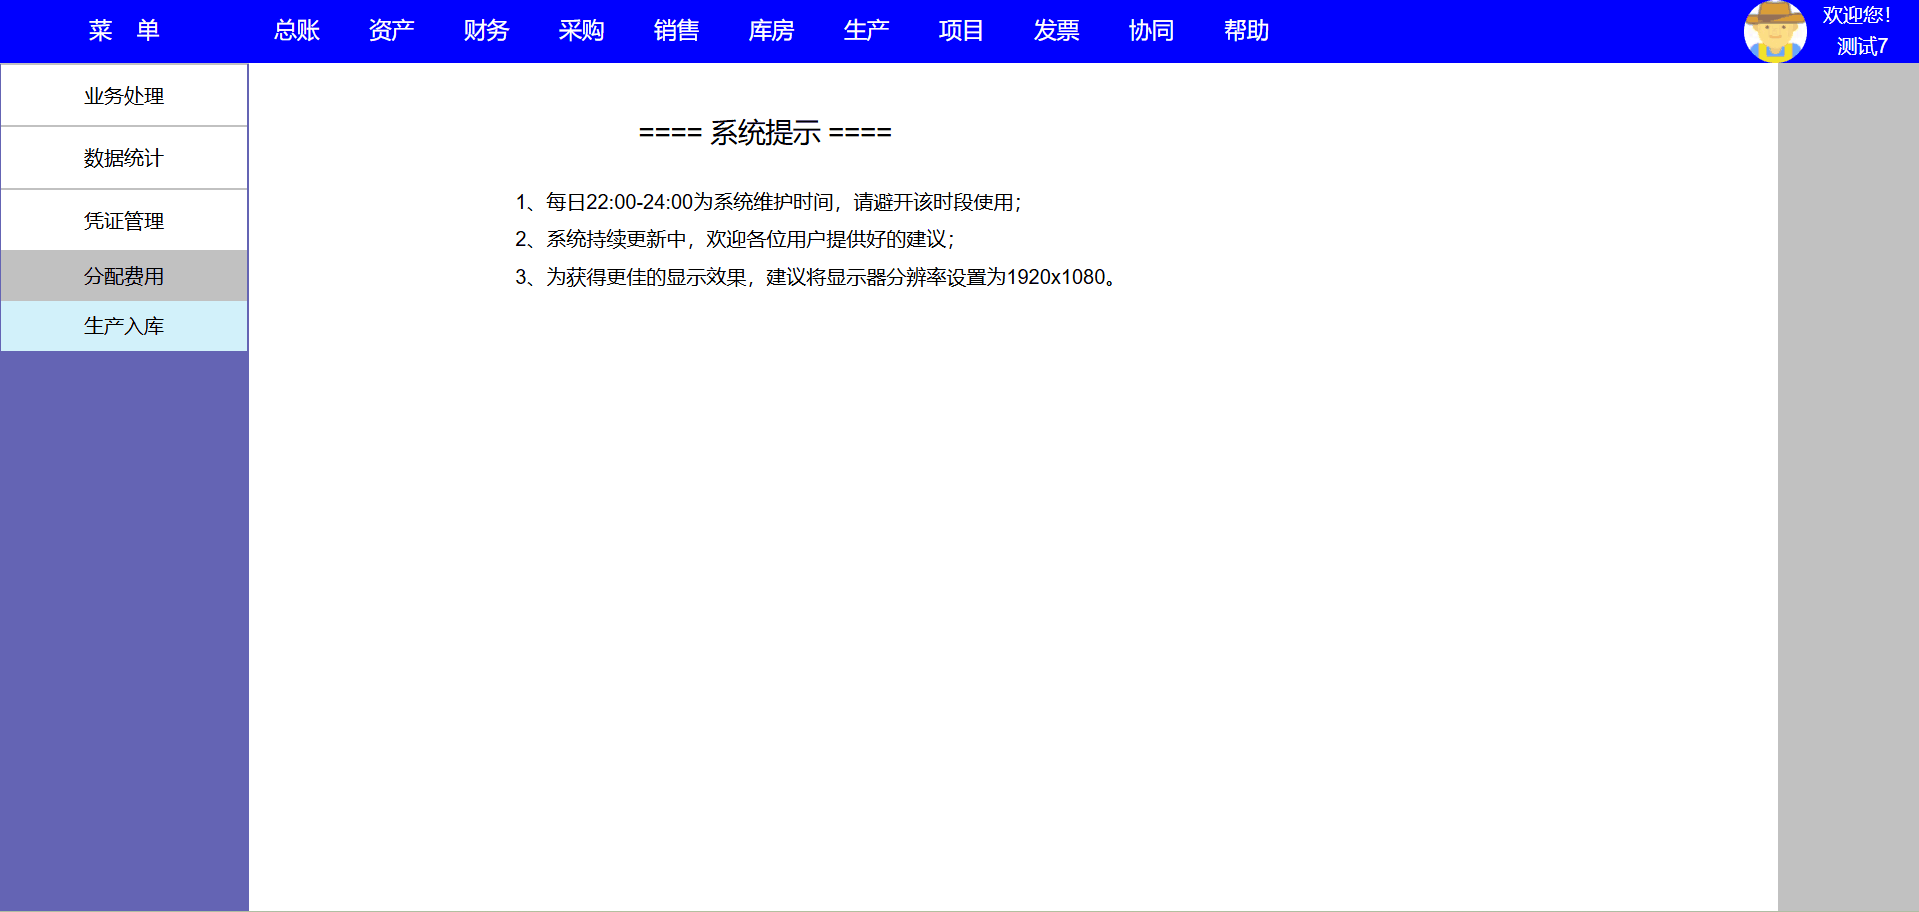Open the 资产 menu

point(391,31)
